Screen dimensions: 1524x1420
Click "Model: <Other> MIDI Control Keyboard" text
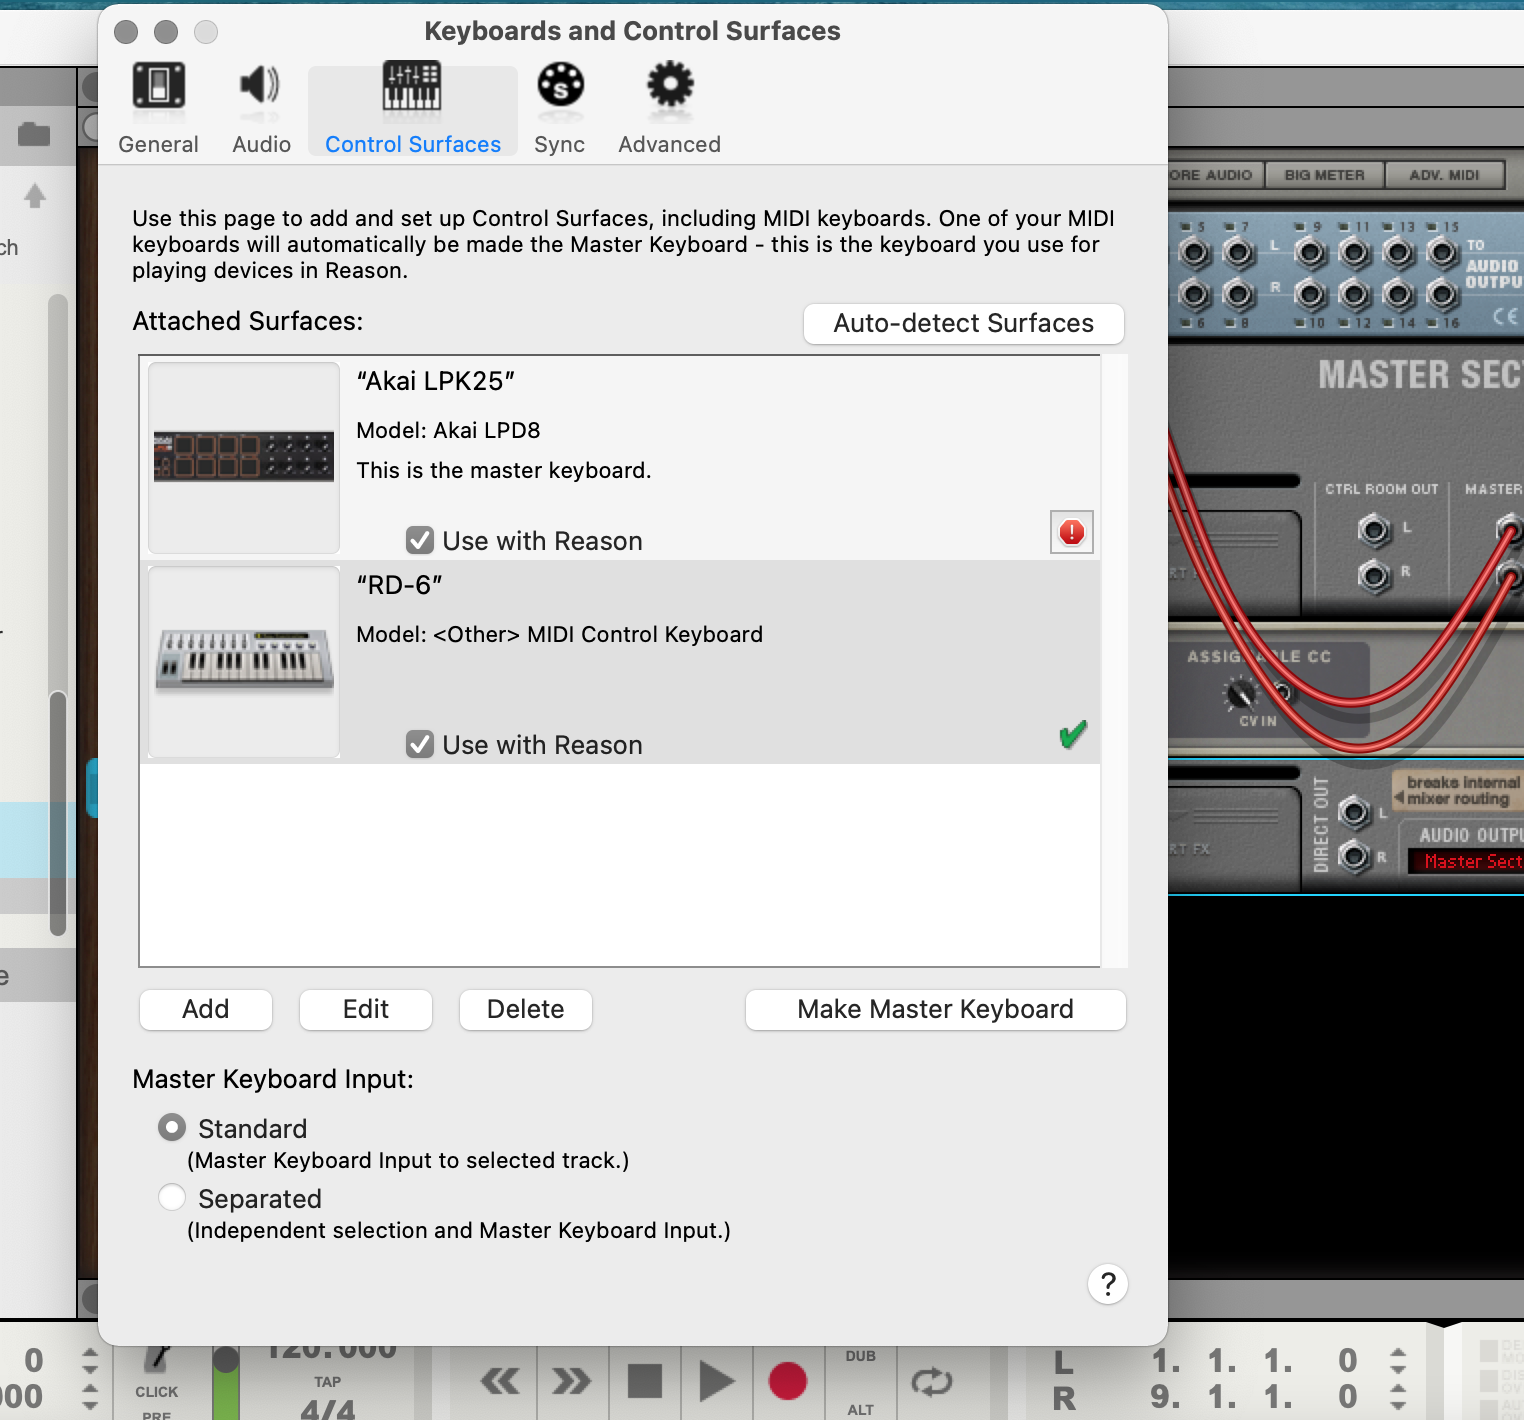(x=560, y=634)
